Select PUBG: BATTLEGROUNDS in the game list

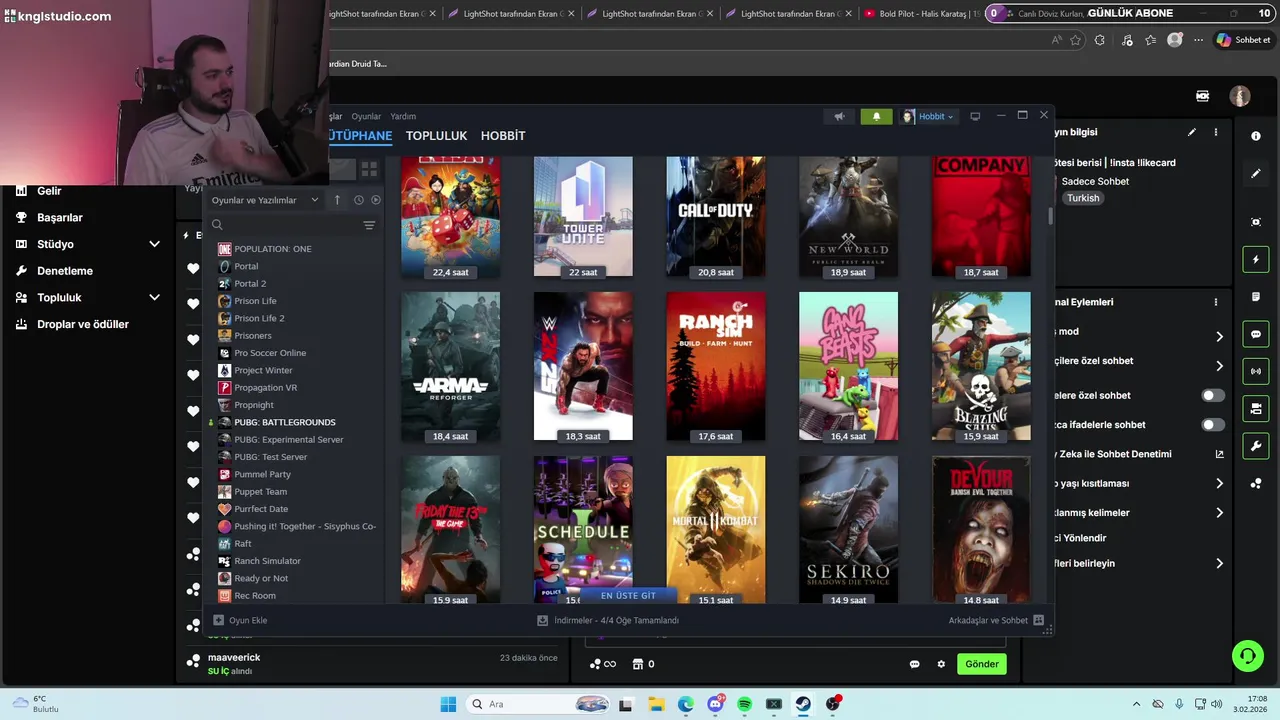[284, 422]
